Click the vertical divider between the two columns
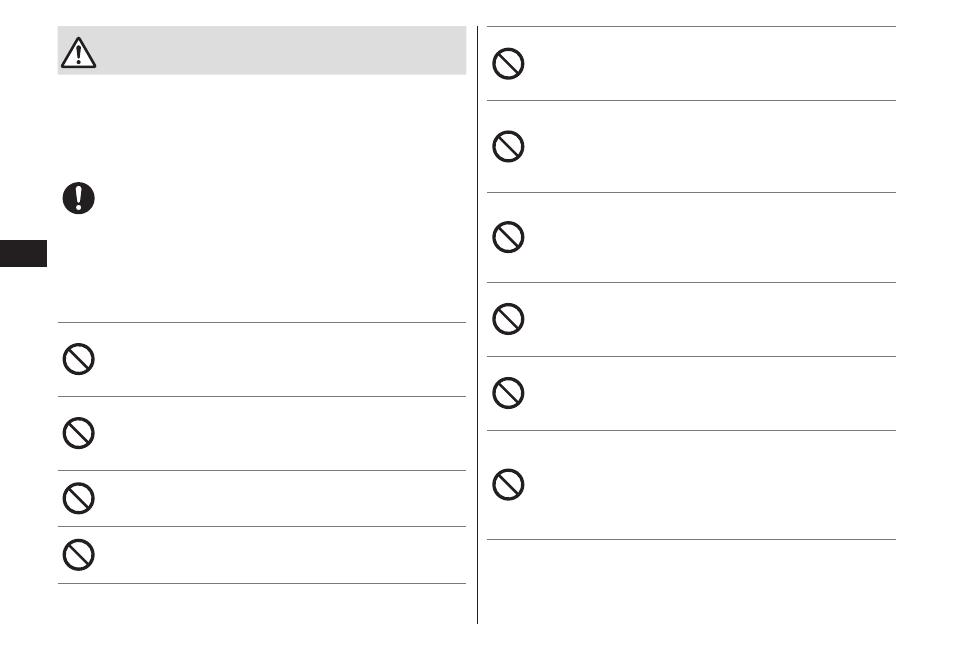The image size is (954, 671). tap(478, 325)
